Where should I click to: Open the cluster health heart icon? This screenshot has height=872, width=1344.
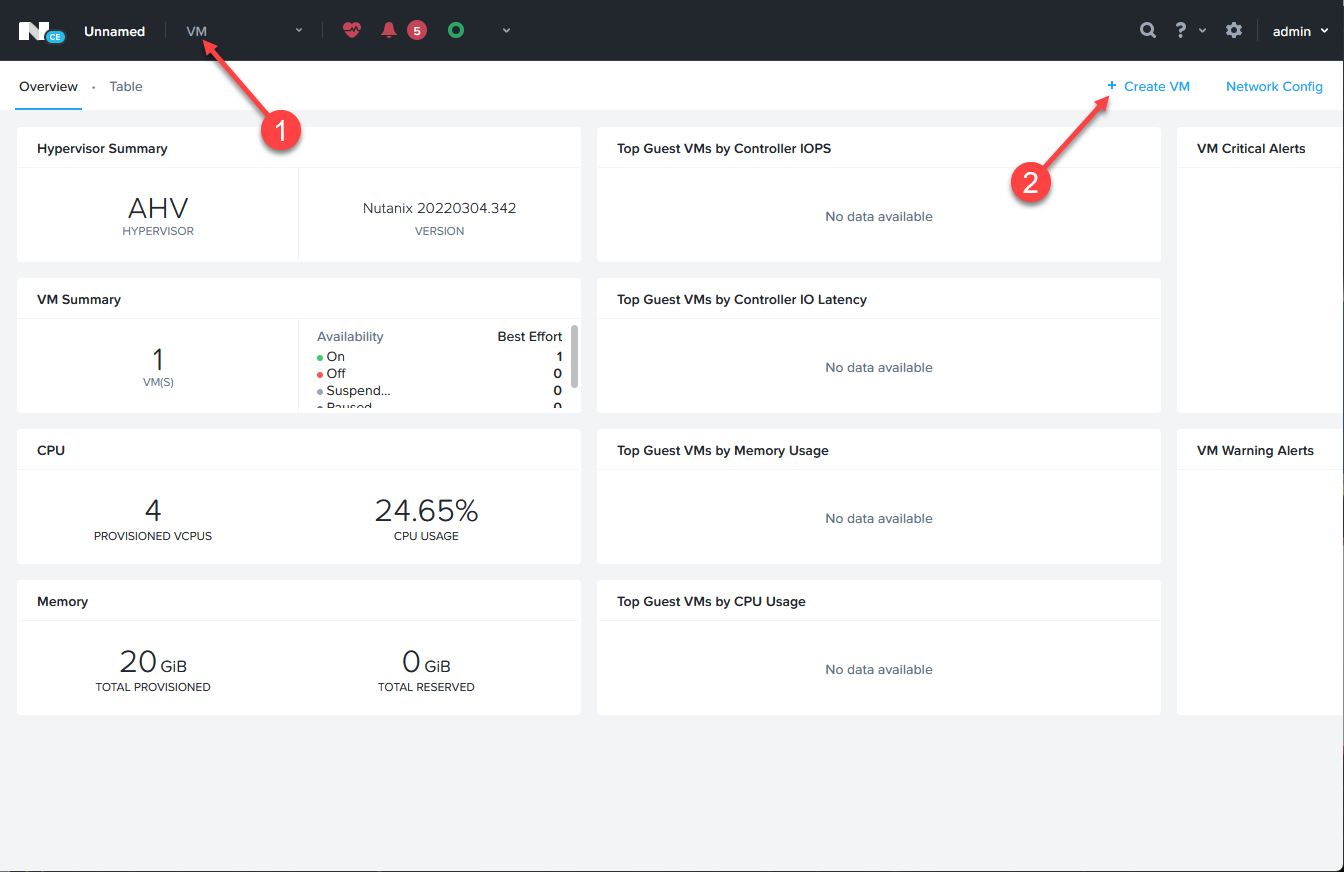tap(351, 31)
